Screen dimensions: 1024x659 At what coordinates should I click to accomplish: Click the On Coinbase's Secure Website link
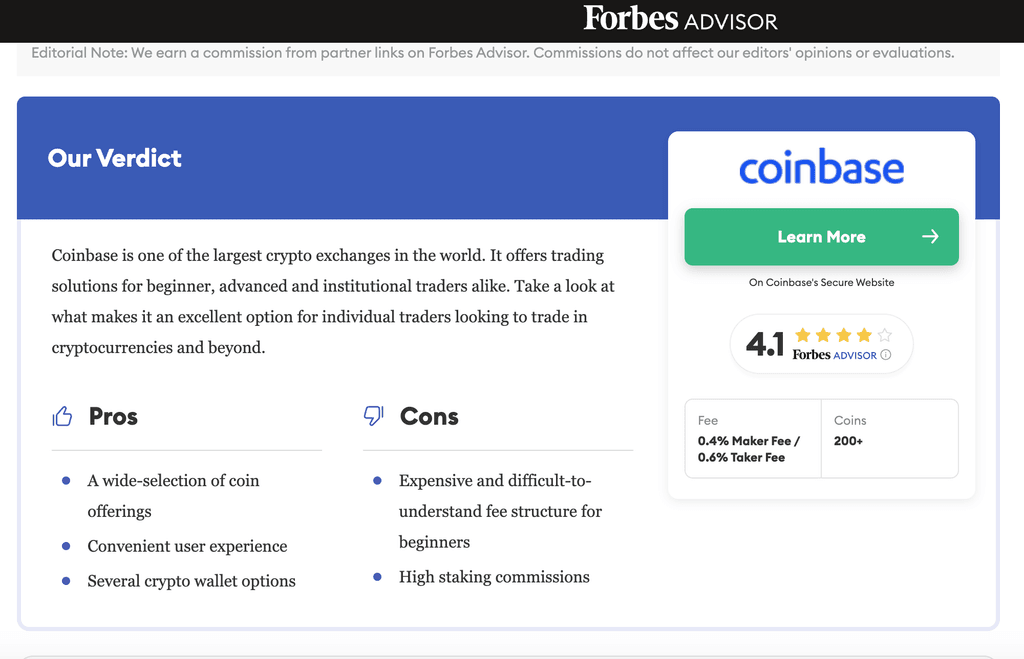[821, 282]
